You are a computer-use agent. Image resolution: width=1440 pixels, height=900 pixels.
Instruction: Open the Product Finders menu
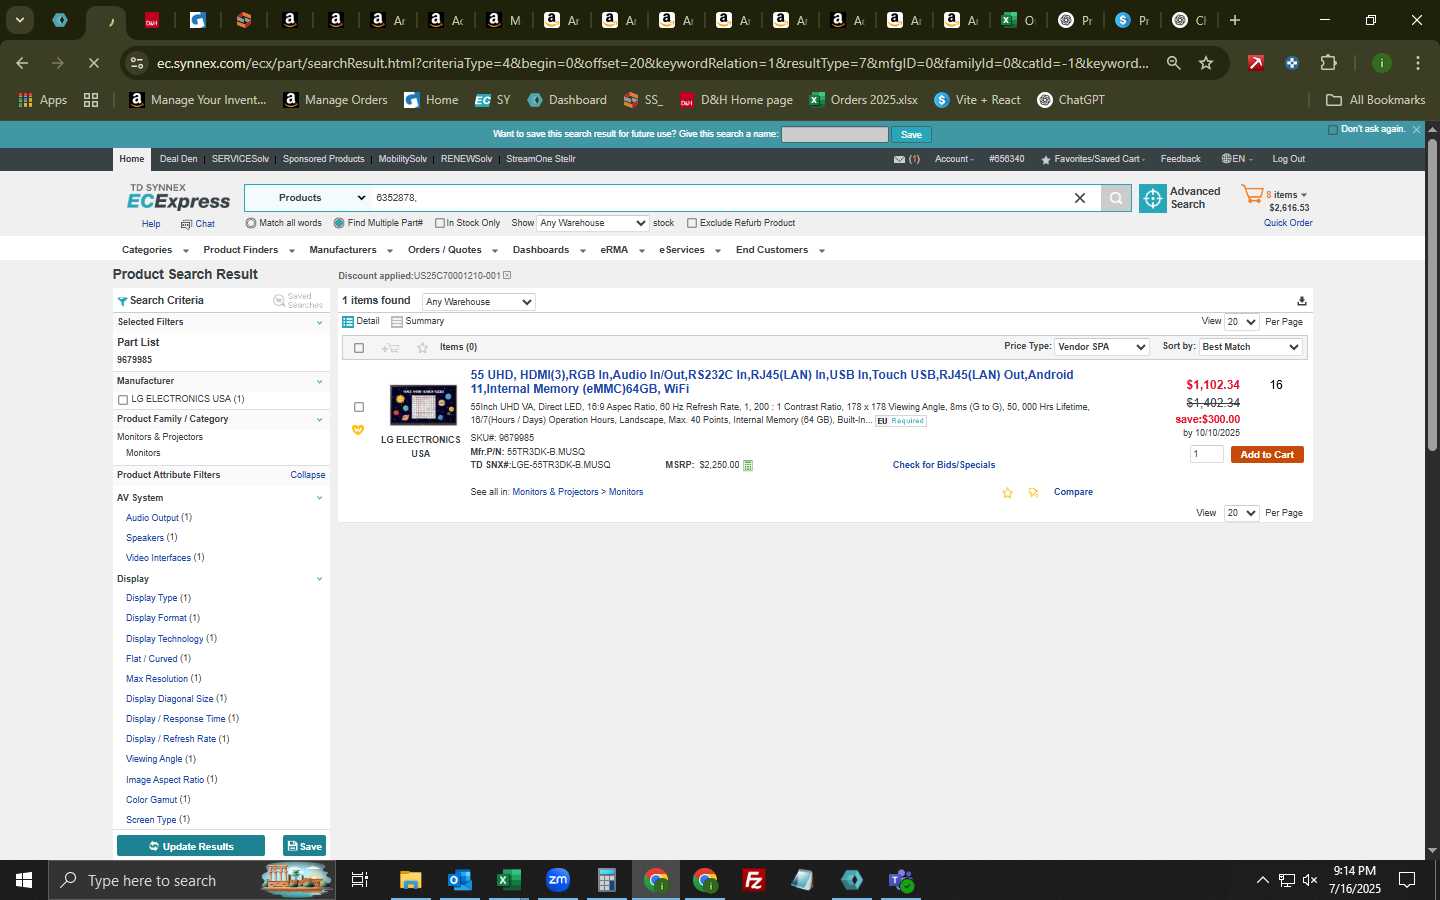point(249,250)
